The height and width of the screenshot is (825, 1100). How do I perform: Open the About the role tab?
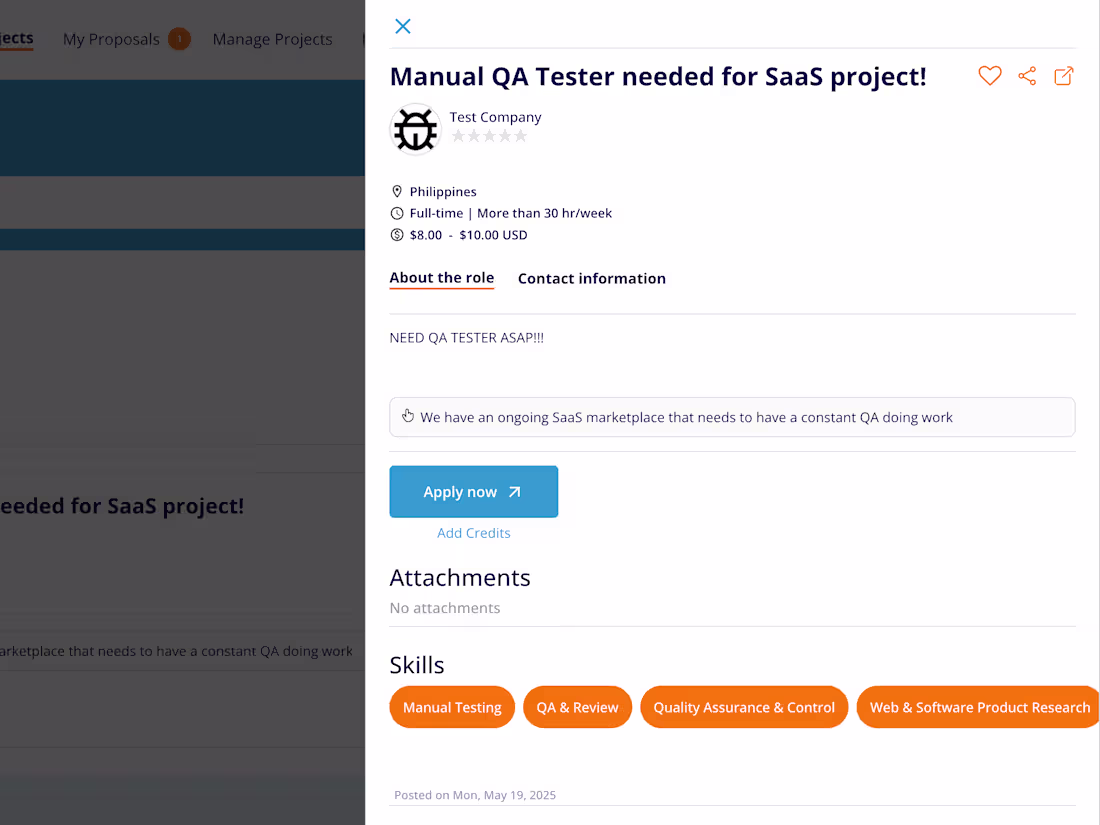pos(442,278)
